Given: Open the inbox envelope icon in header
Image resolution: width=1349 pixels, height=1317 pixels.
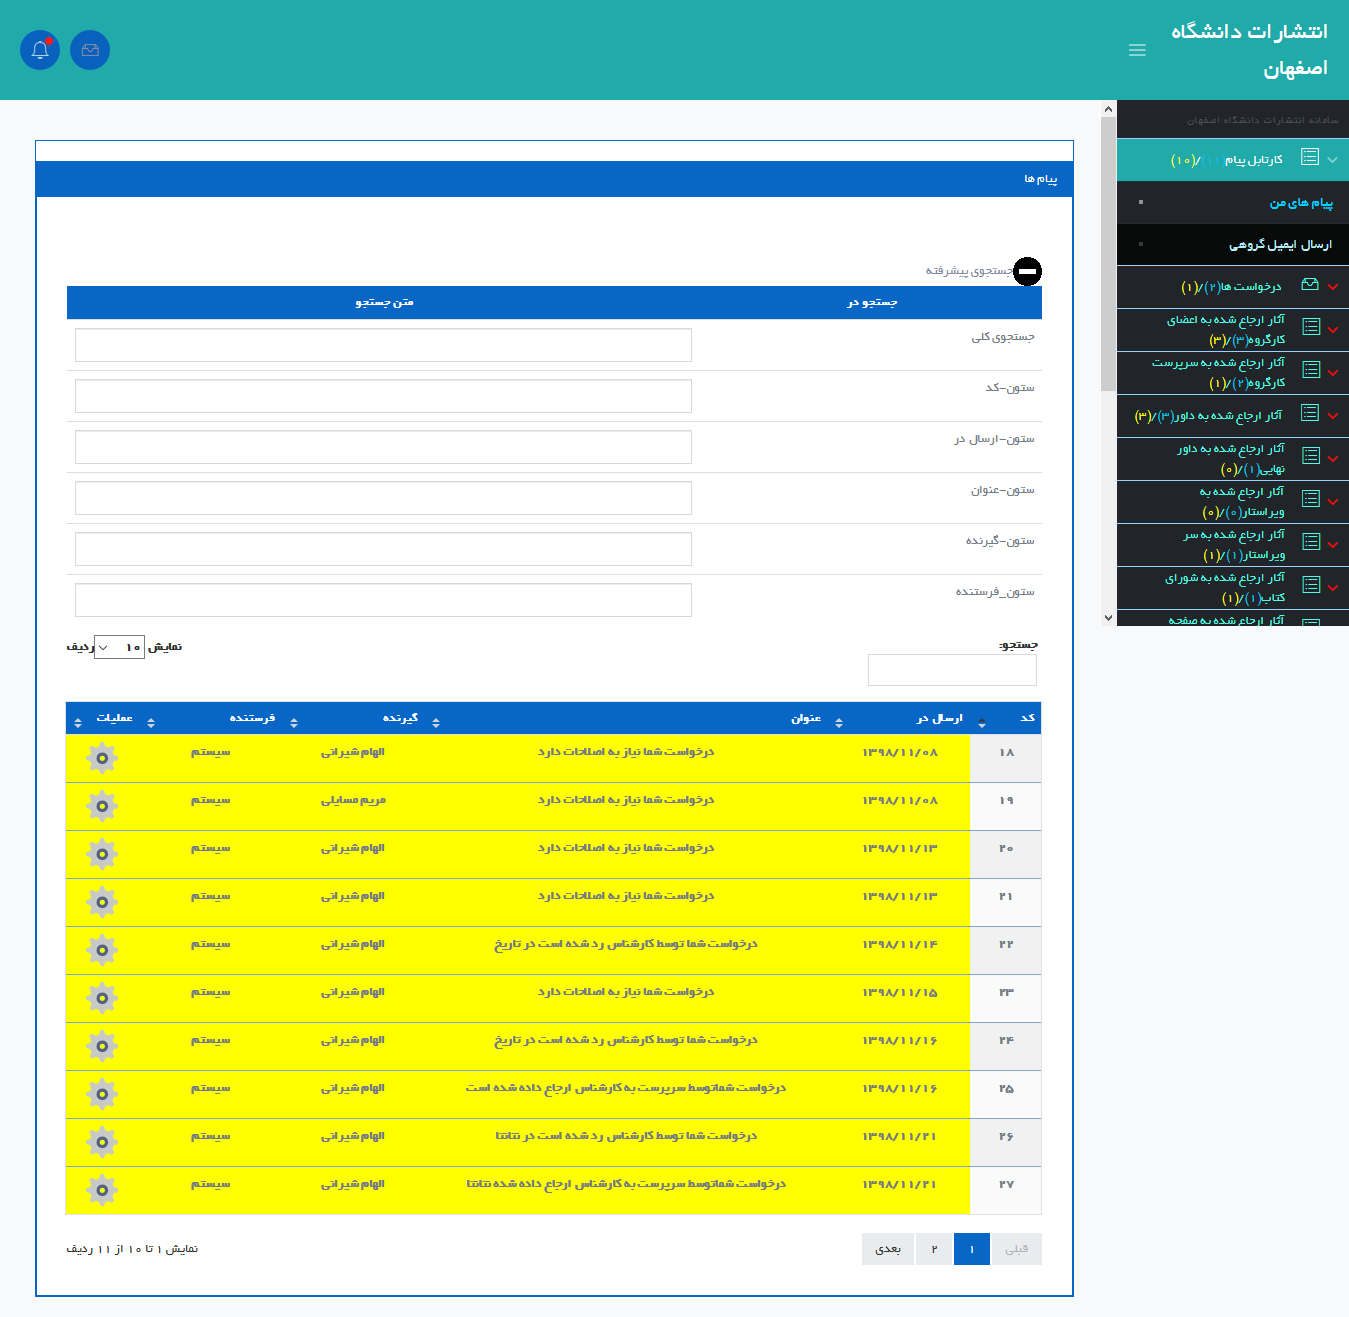Looking at the screenshot, I should (90, 50).
